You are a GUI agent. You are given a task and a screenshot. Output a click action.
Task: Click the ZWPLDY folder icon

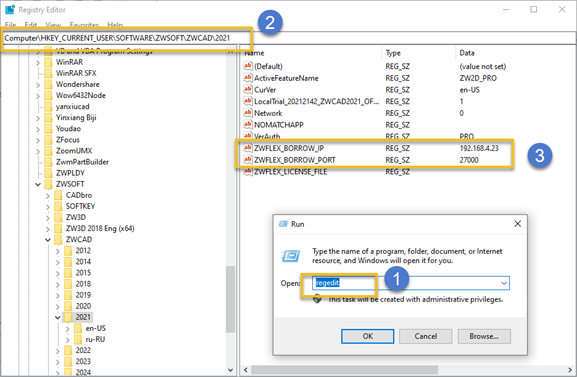(48, 173)
